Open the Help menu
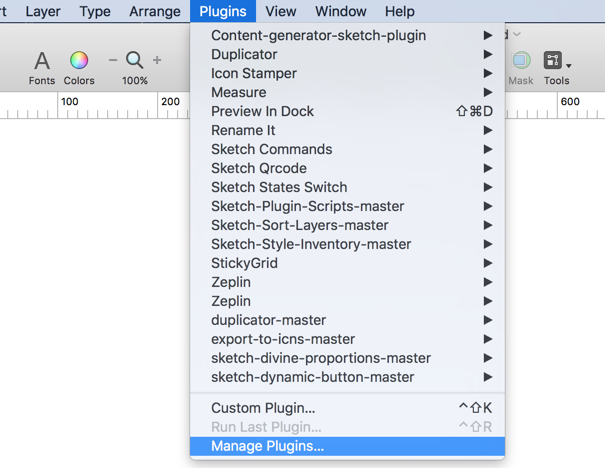Image resolution: width=605 pixels, height=468 pixels. [x=400, y=11]
